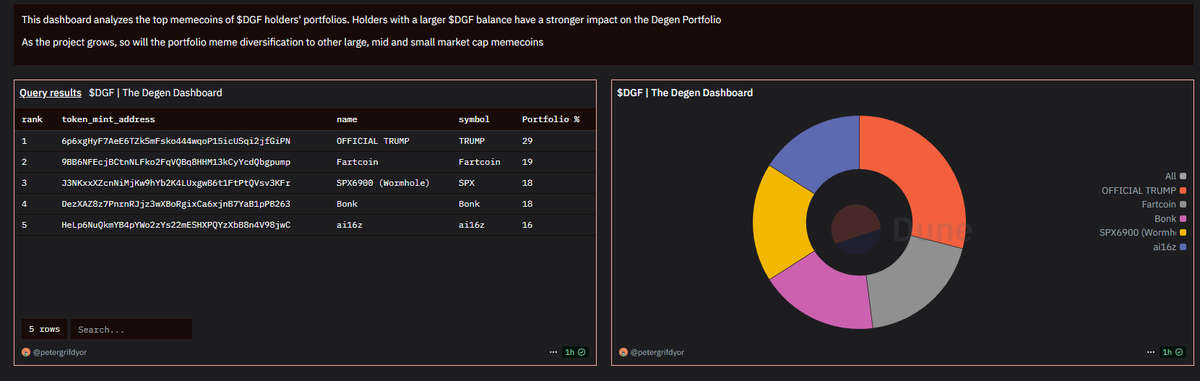Click author avatar icon under the table

26,352
